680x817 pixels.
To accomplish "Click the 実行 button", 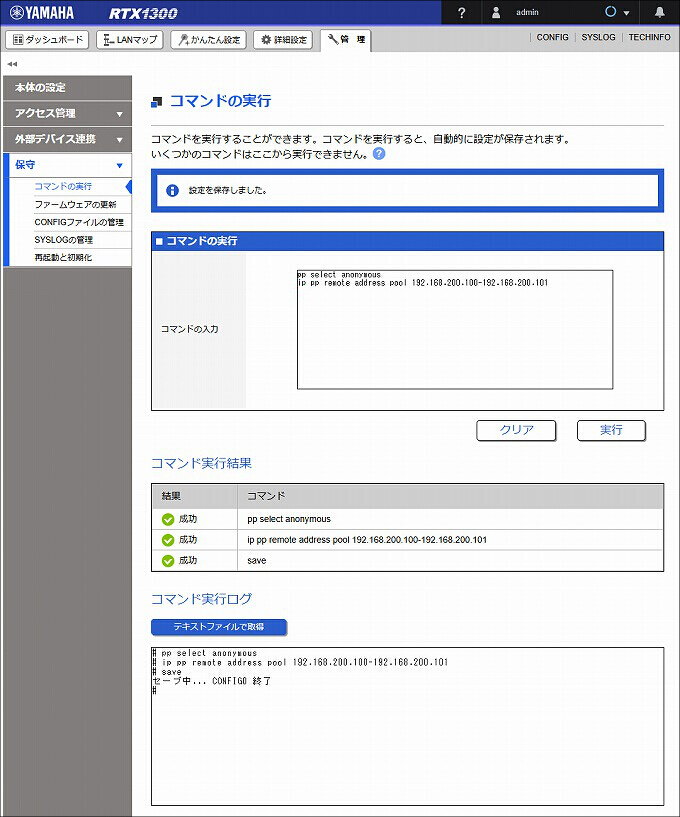I will (611, 430).
